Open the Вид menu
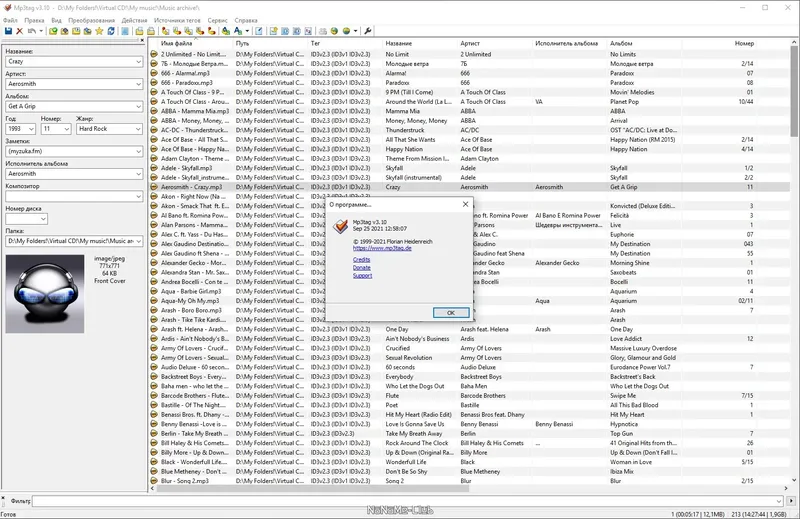This screenshot has width=800, height=519. (57, 20)
